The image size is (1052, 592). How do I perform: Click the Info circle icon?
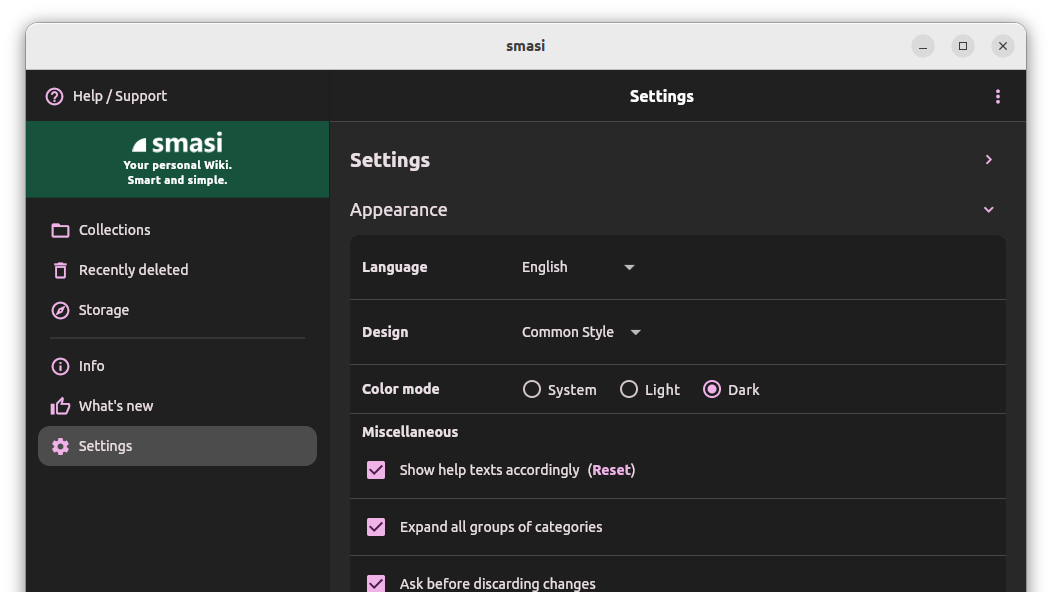coord(60,366)
